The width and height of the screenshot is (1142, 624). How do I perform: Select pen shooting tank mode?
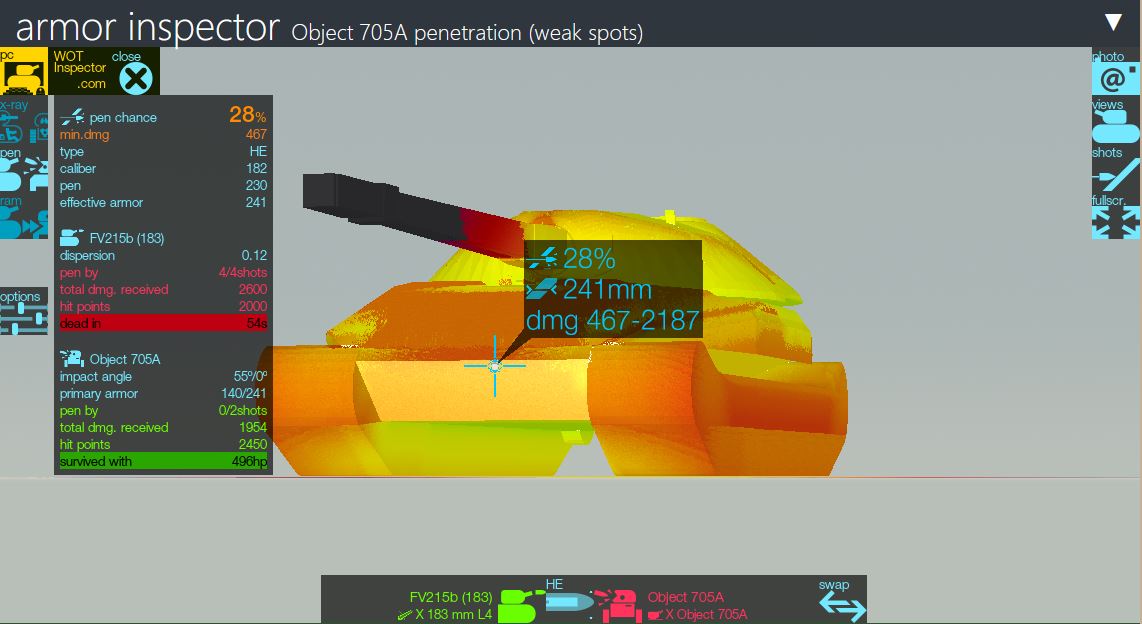[x=10, y=175]
